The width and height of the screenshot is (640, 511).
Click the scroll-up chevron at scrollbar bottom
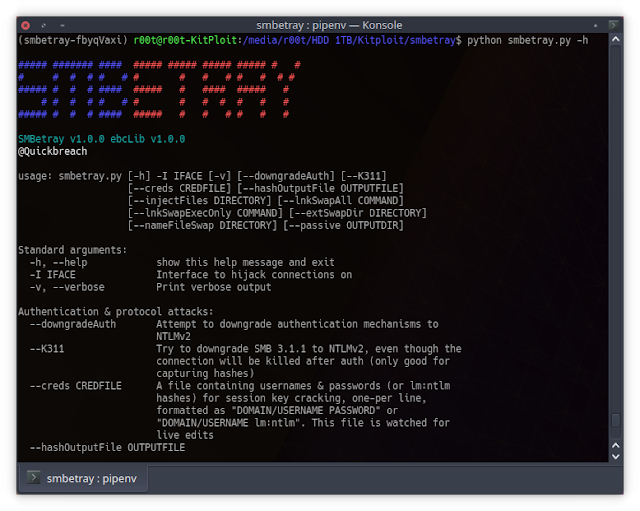coord(616,445)
